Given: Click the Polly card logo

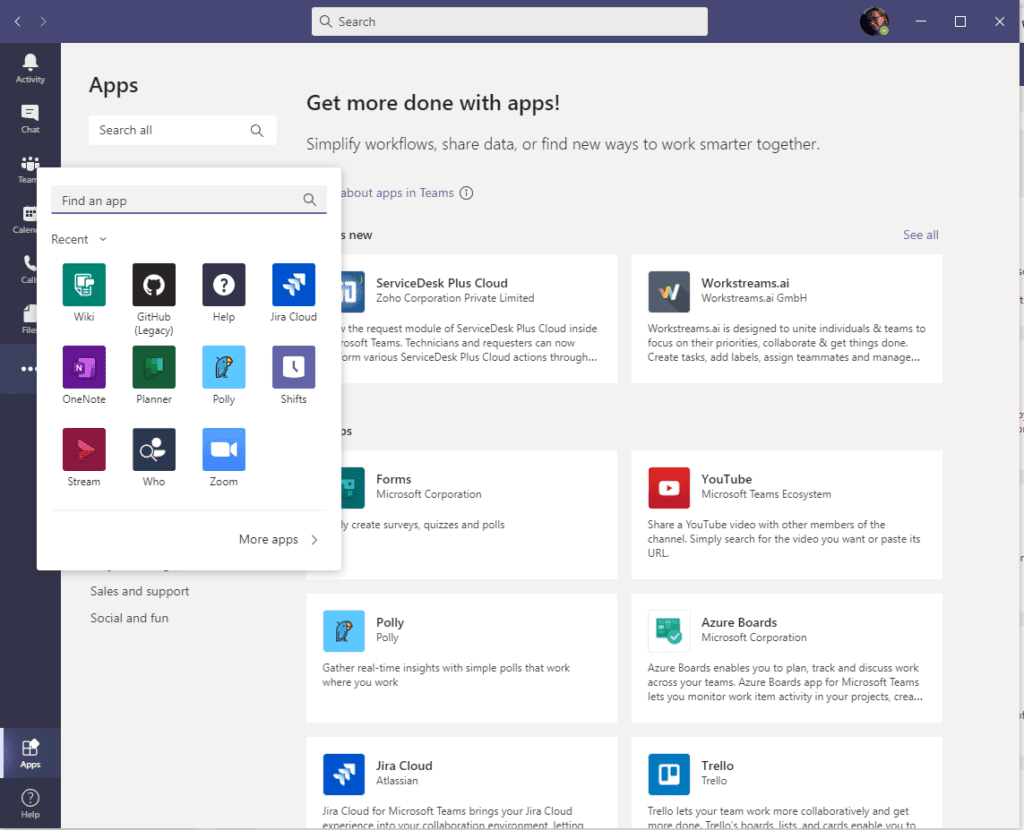Looking at the screenshot, I should click(344, 631).
